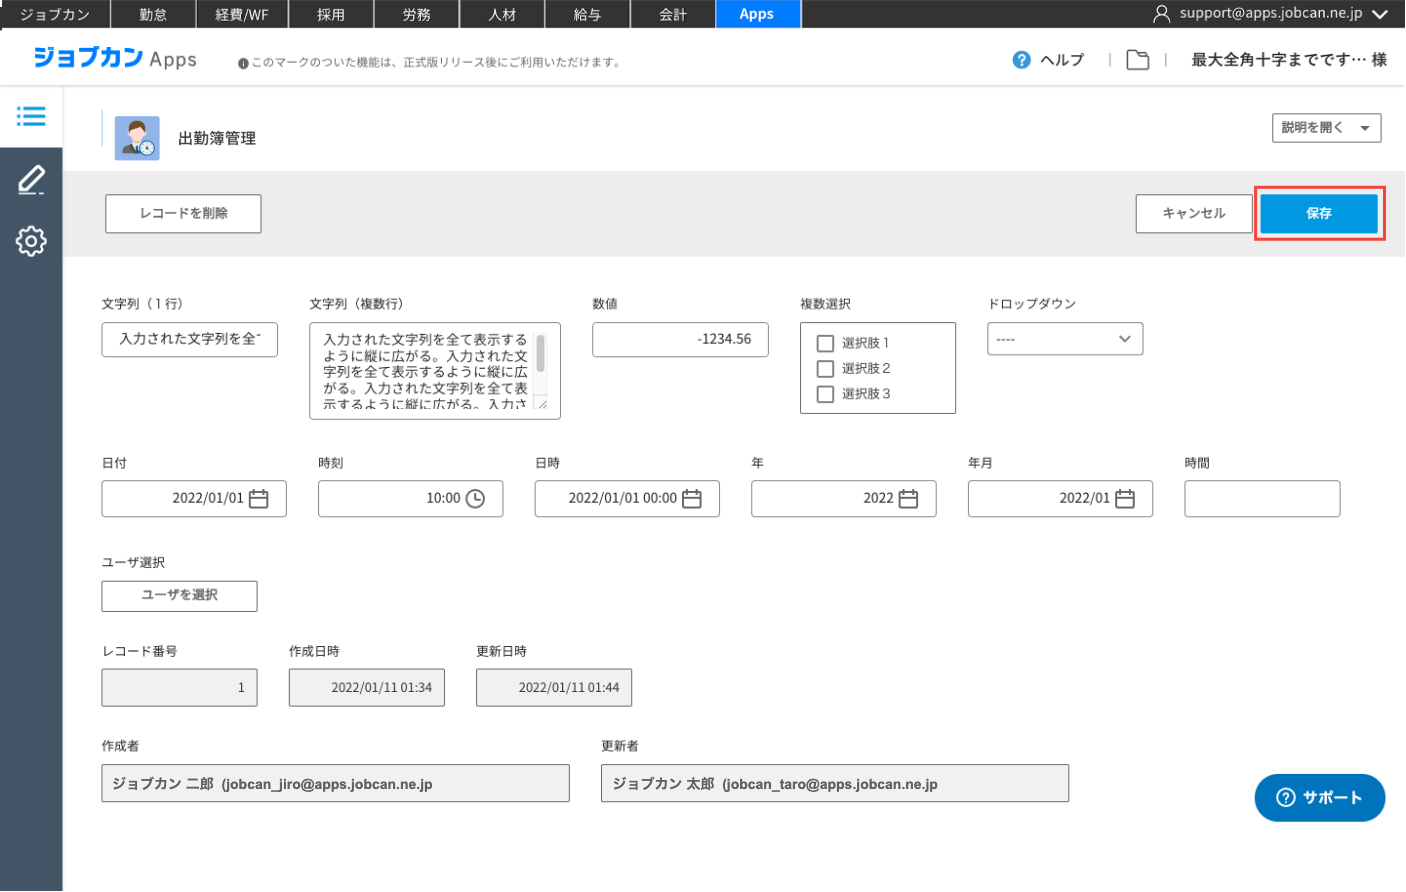The height and width of the screenshot is (892, 1406).
Task: Open calendar picker in 日時 field
Action: coord(692,499)
